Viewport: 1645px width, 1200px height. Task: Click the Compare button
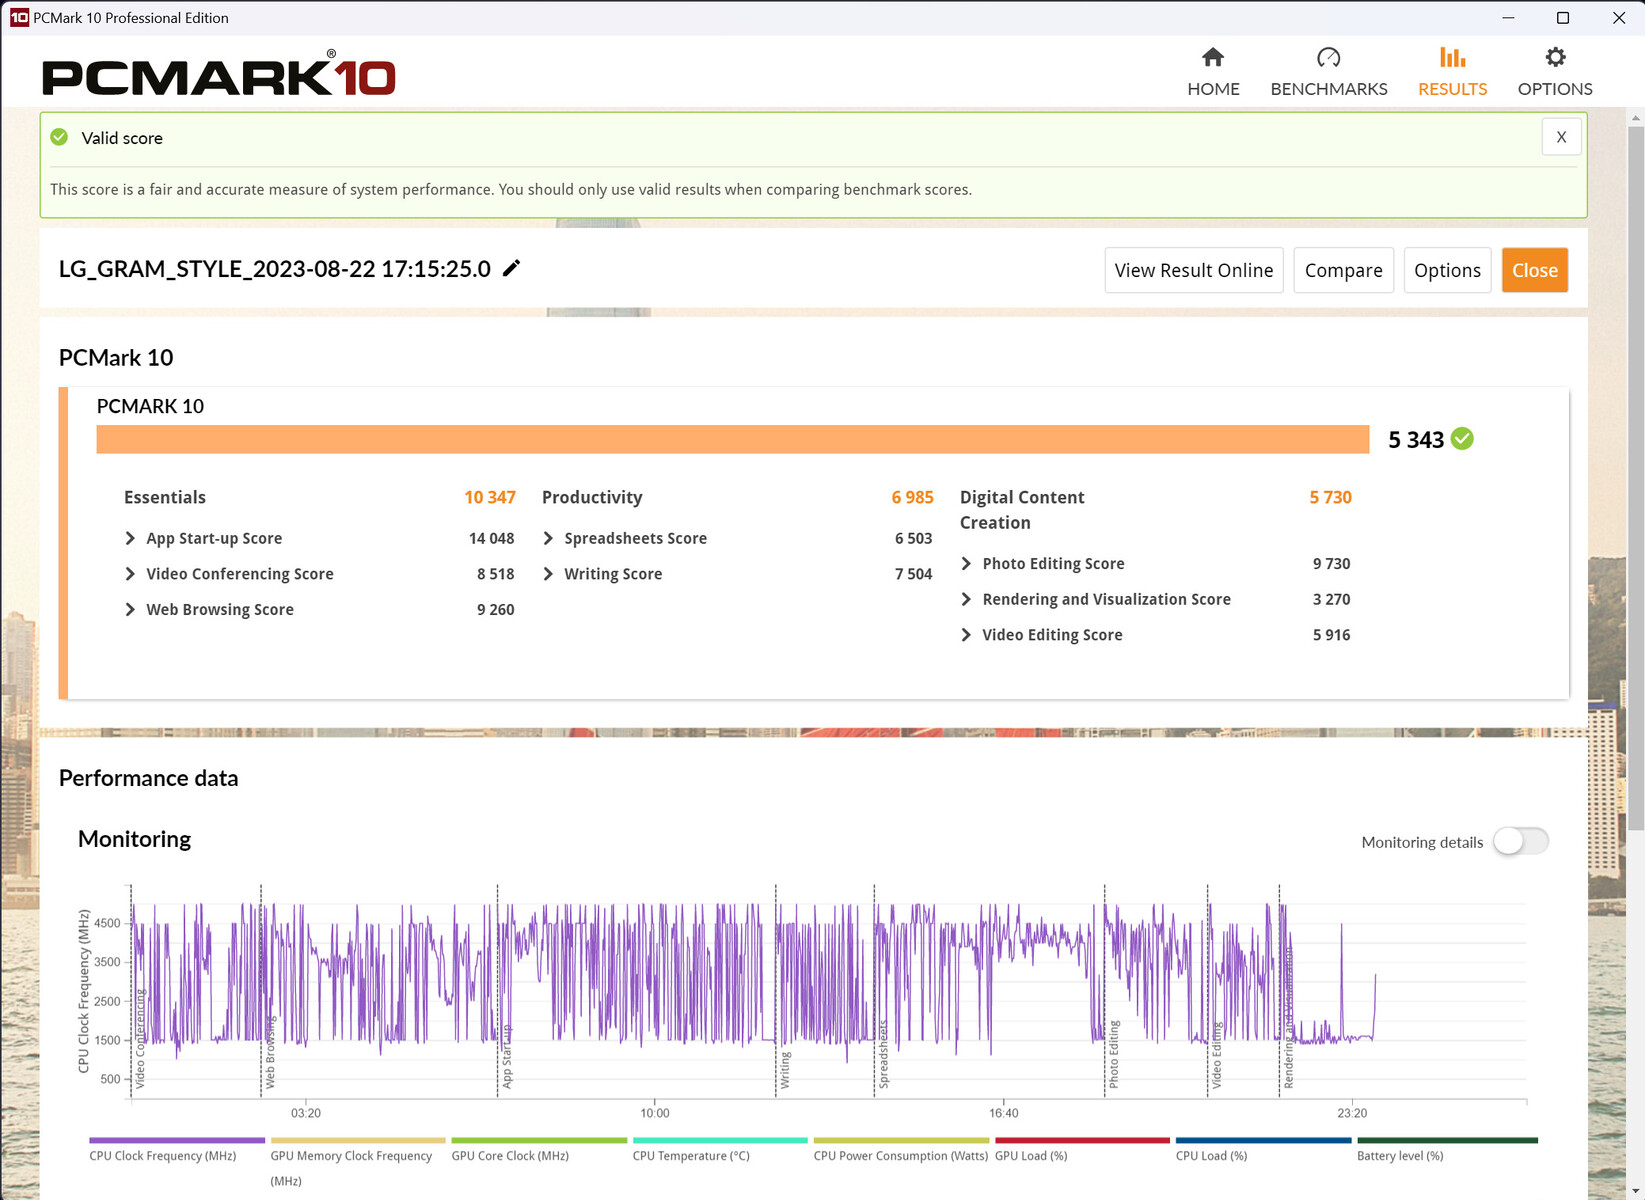click(1343, 270)
